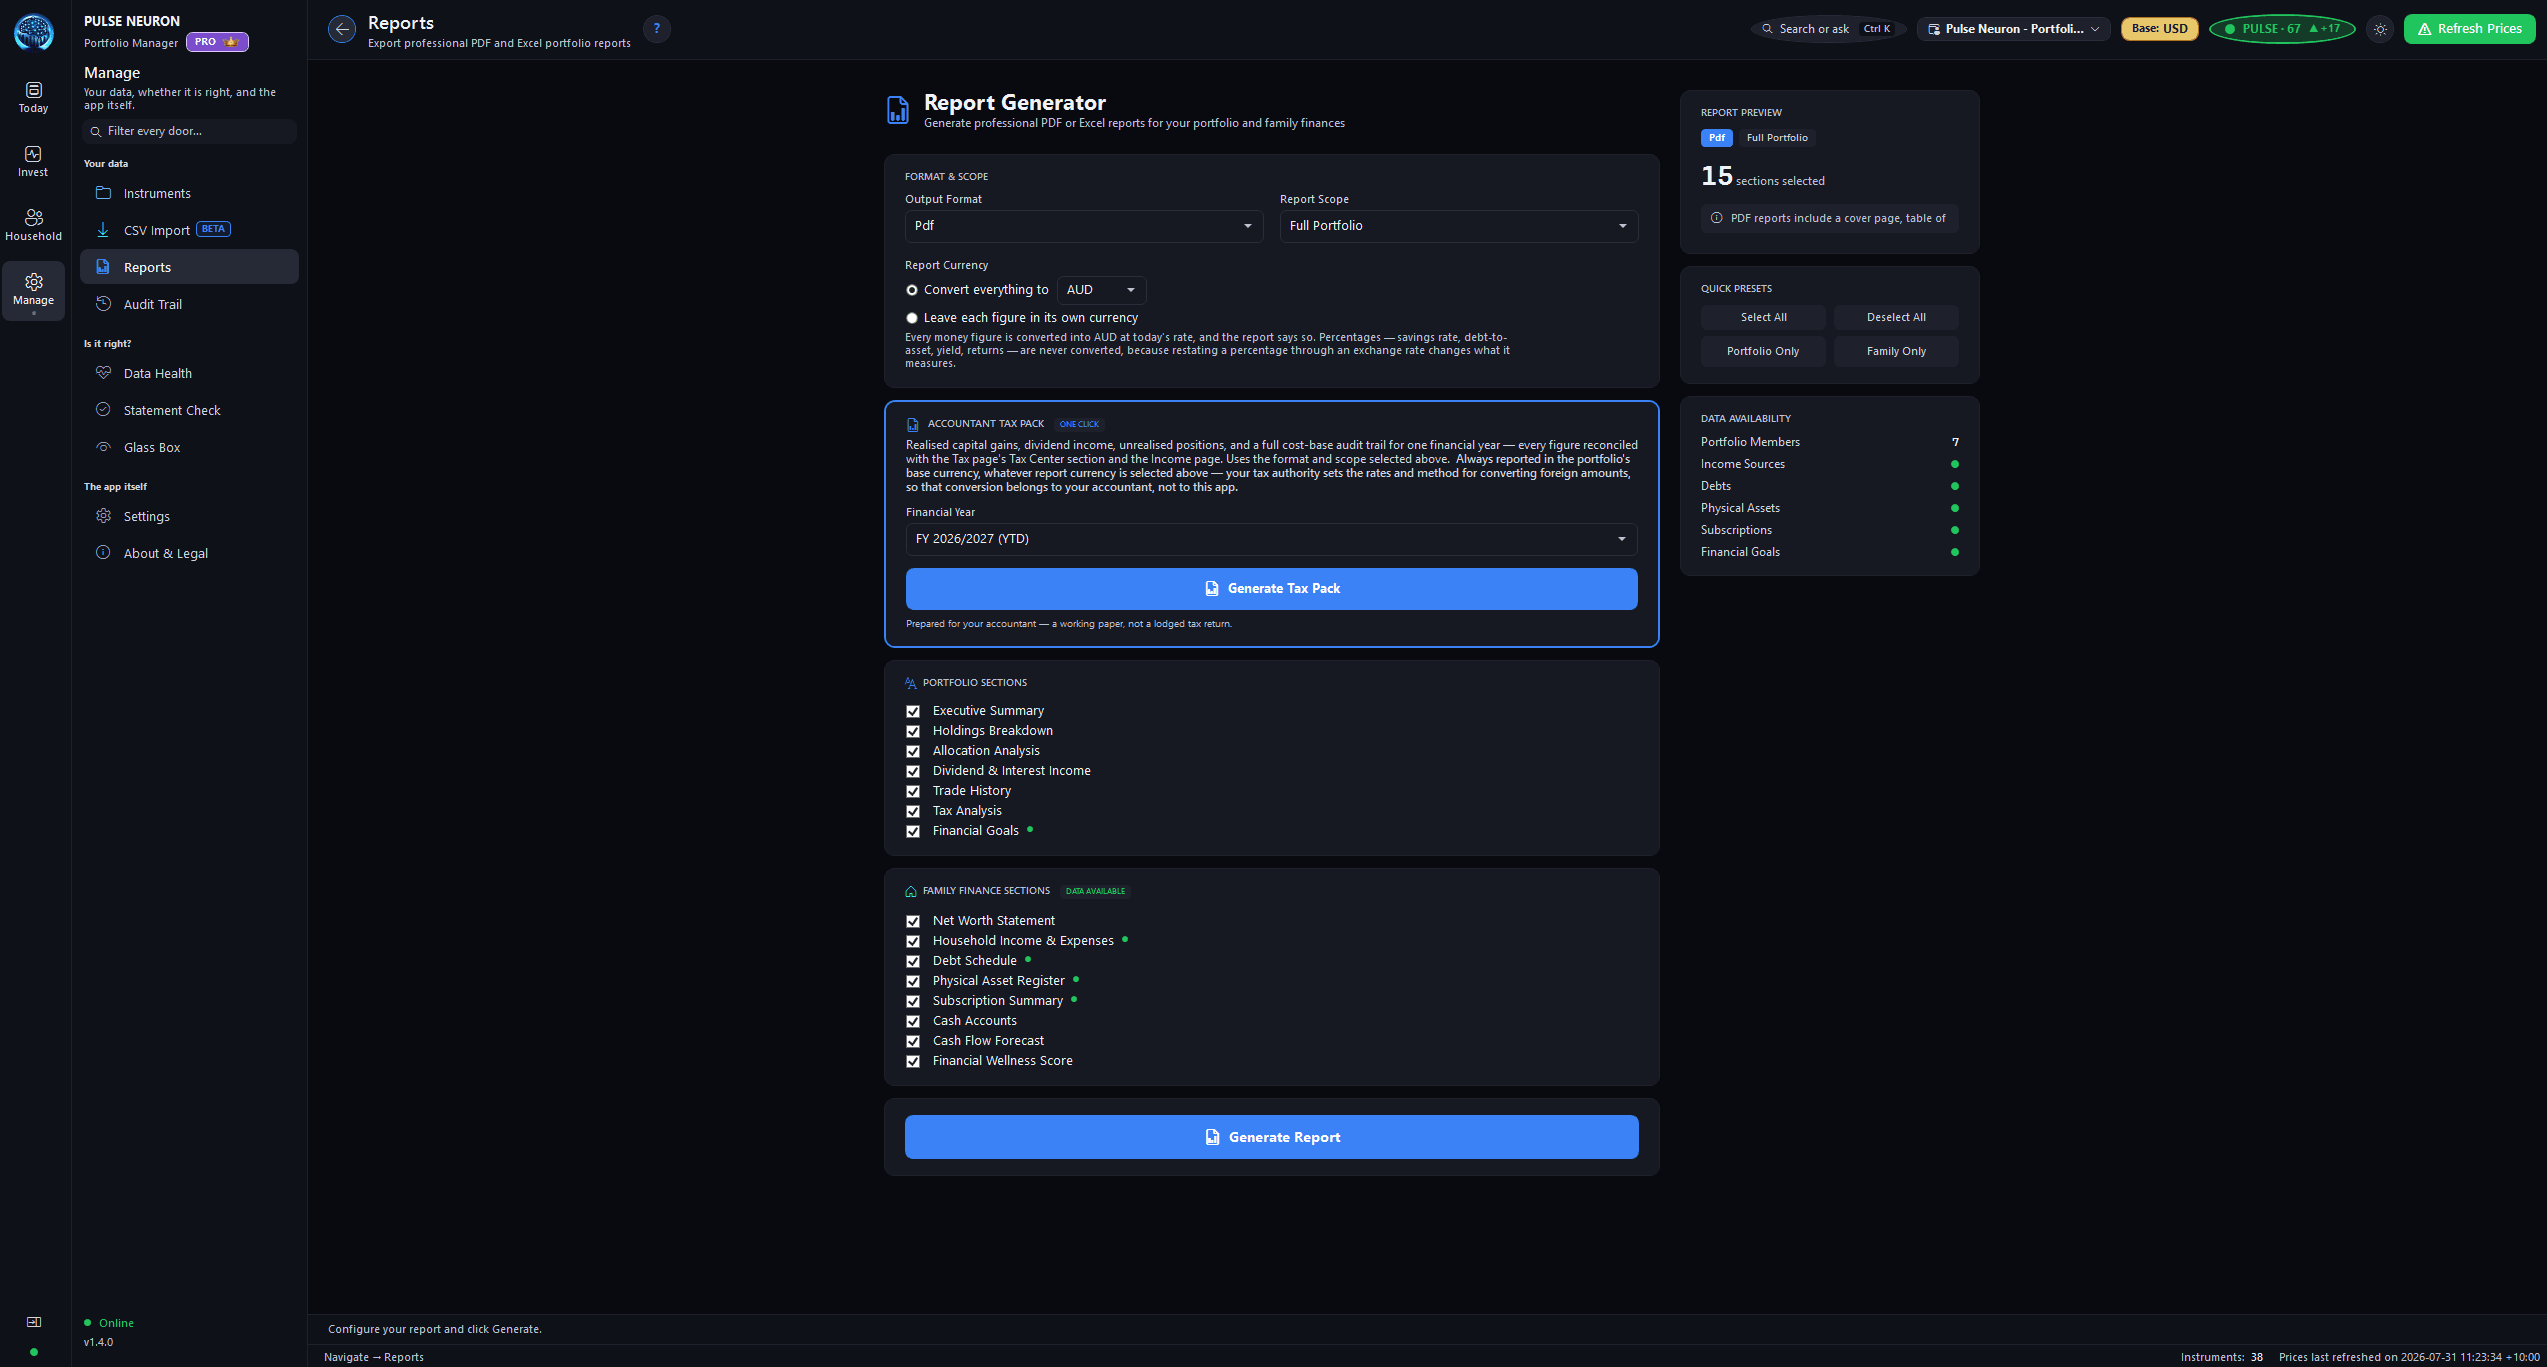Open the AUD currency dropdown
The image size is (2547, 1367).
click(1101, 290)
